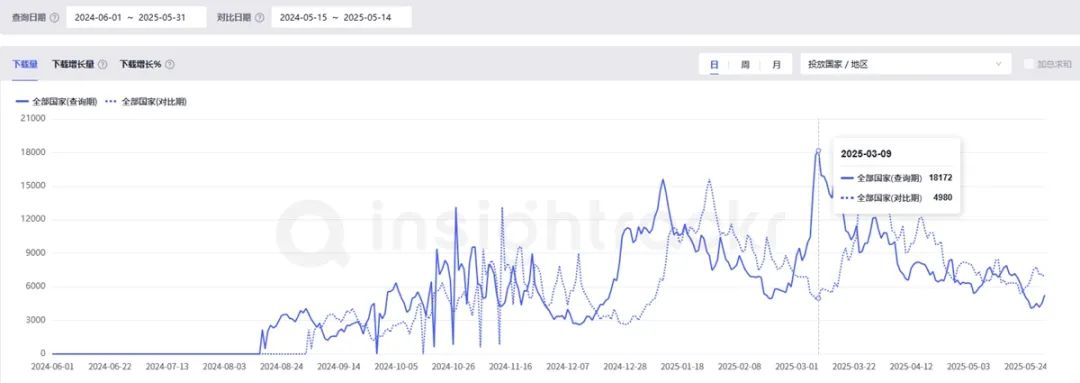The image size is (1080, 383).
Task: Open the comparison date range picker 2024-05-15
Action: [x=342, y=17]
